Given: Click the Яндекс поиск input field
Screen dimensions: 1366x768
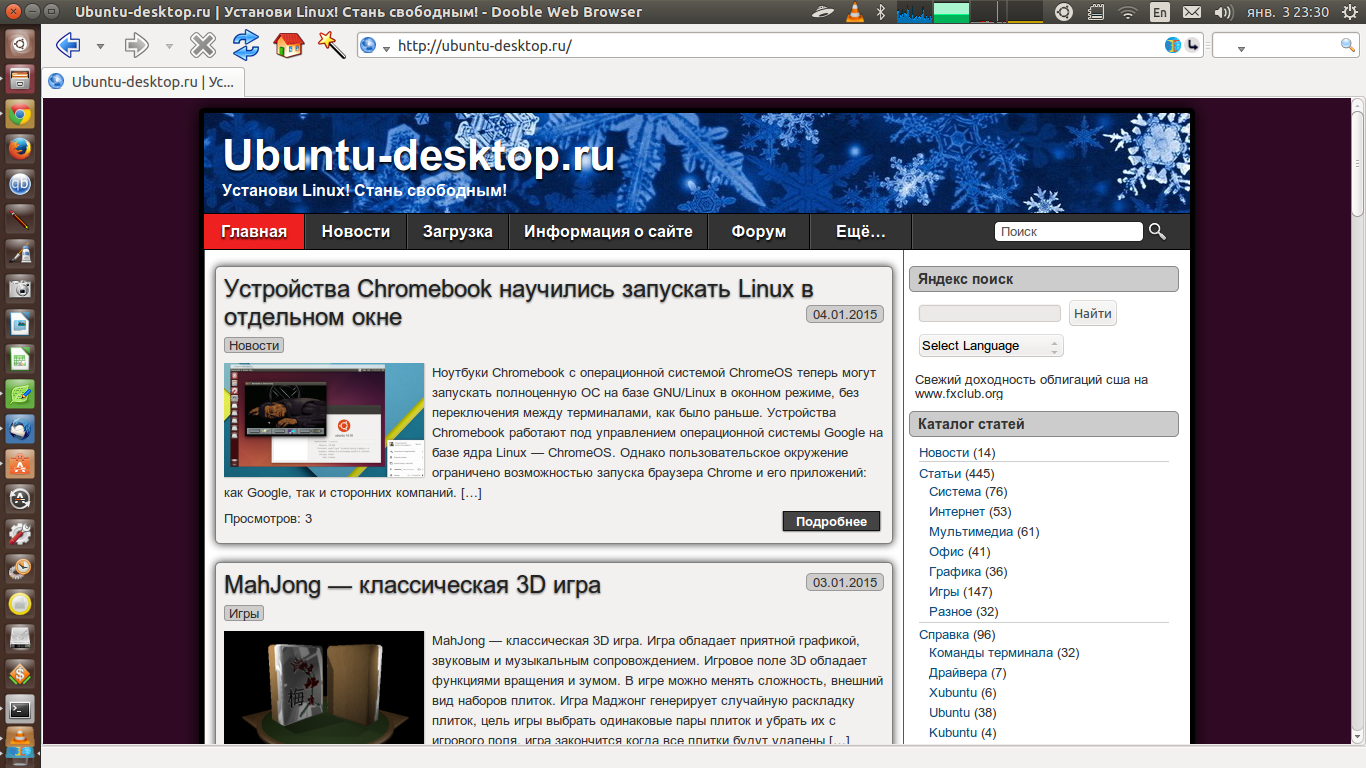Looking at the screenshot, I should pos(990,313).
